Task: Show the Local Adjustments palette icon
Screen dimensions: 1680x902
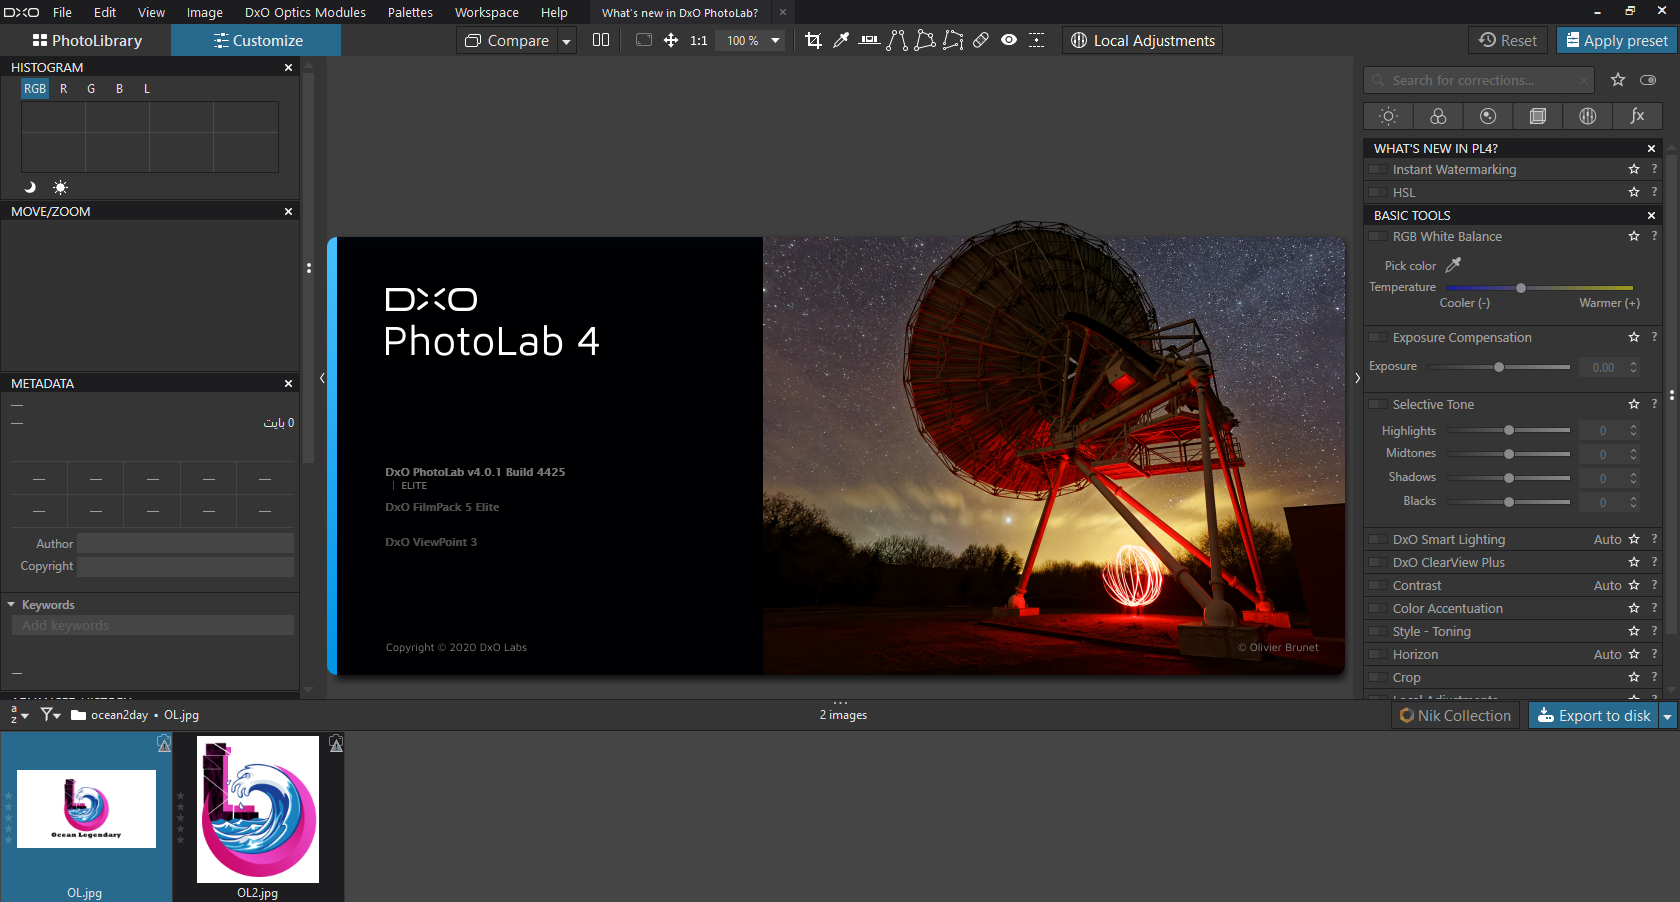Action: [x=1587, y=116]
